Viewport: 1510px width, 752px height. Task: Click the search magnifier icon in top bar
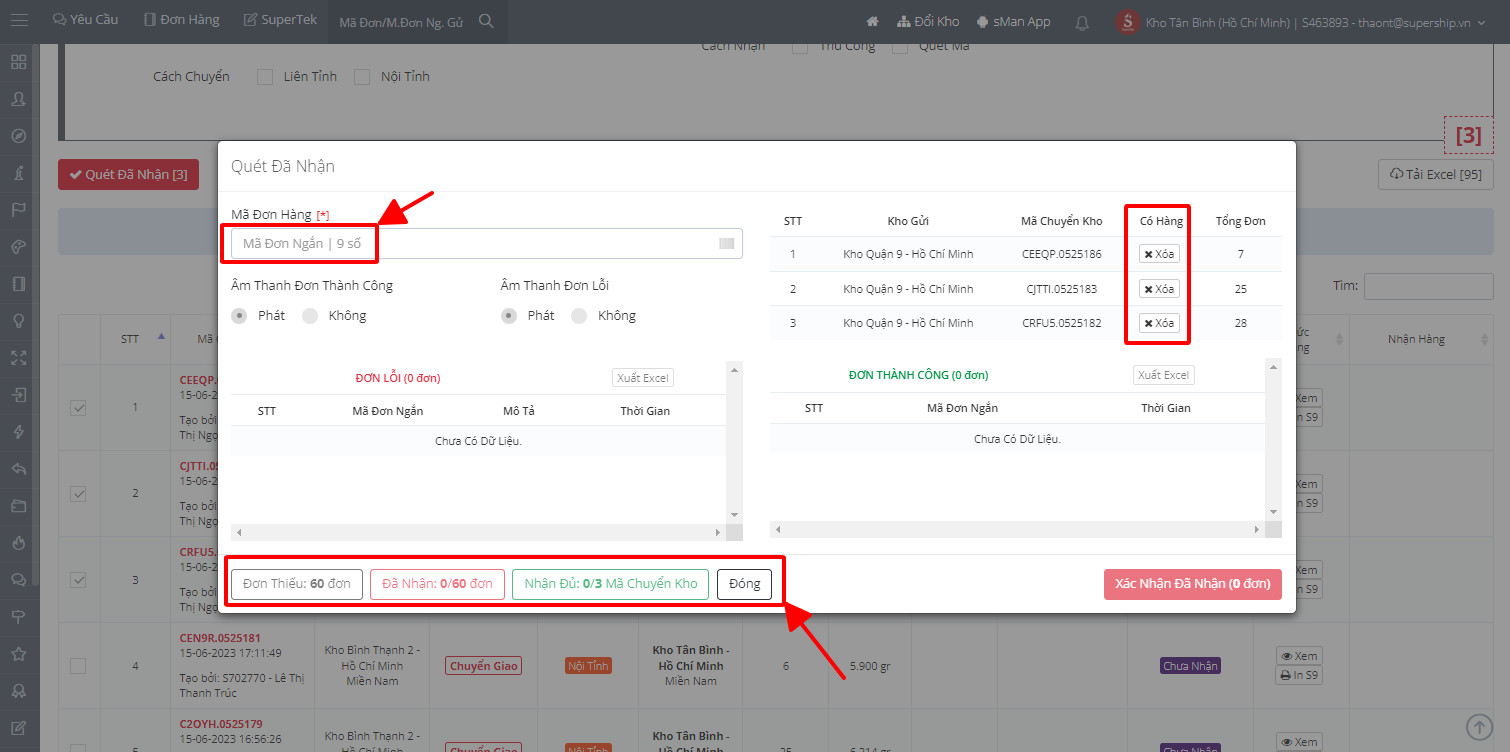(486, 21)
